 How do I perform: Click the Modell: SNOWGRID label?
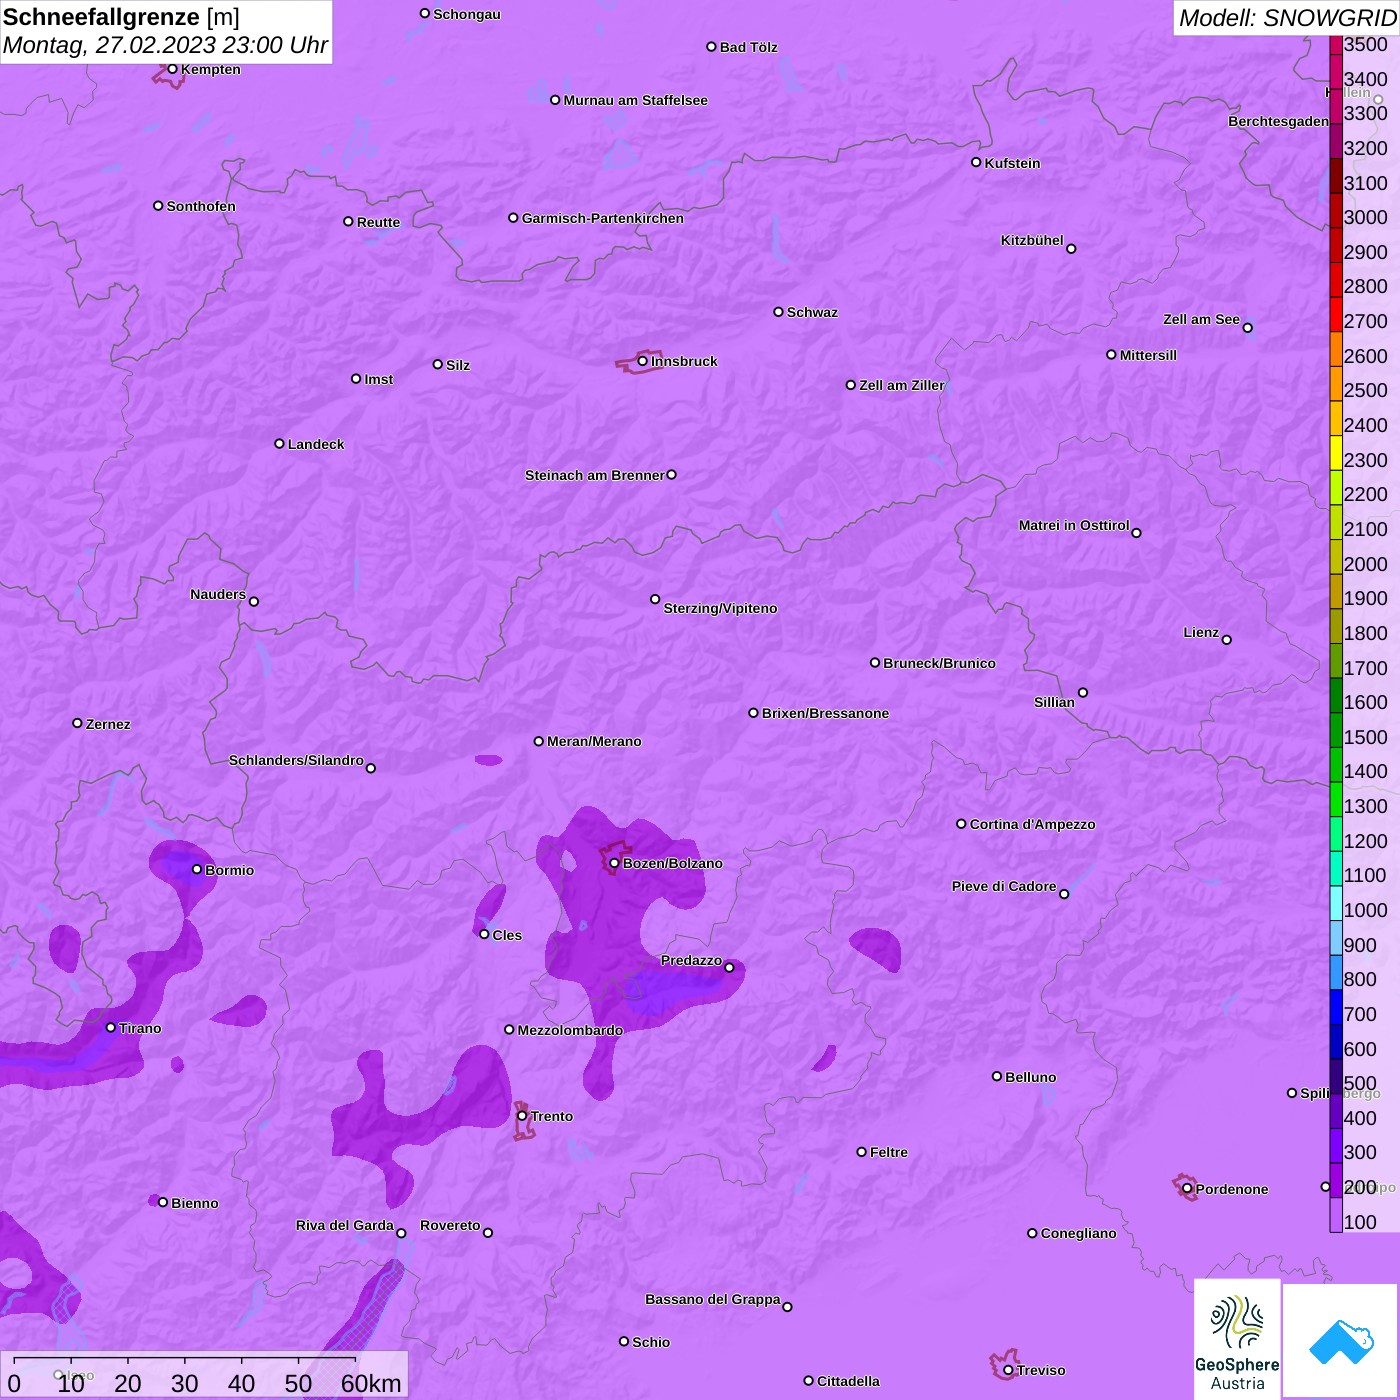1286,18
